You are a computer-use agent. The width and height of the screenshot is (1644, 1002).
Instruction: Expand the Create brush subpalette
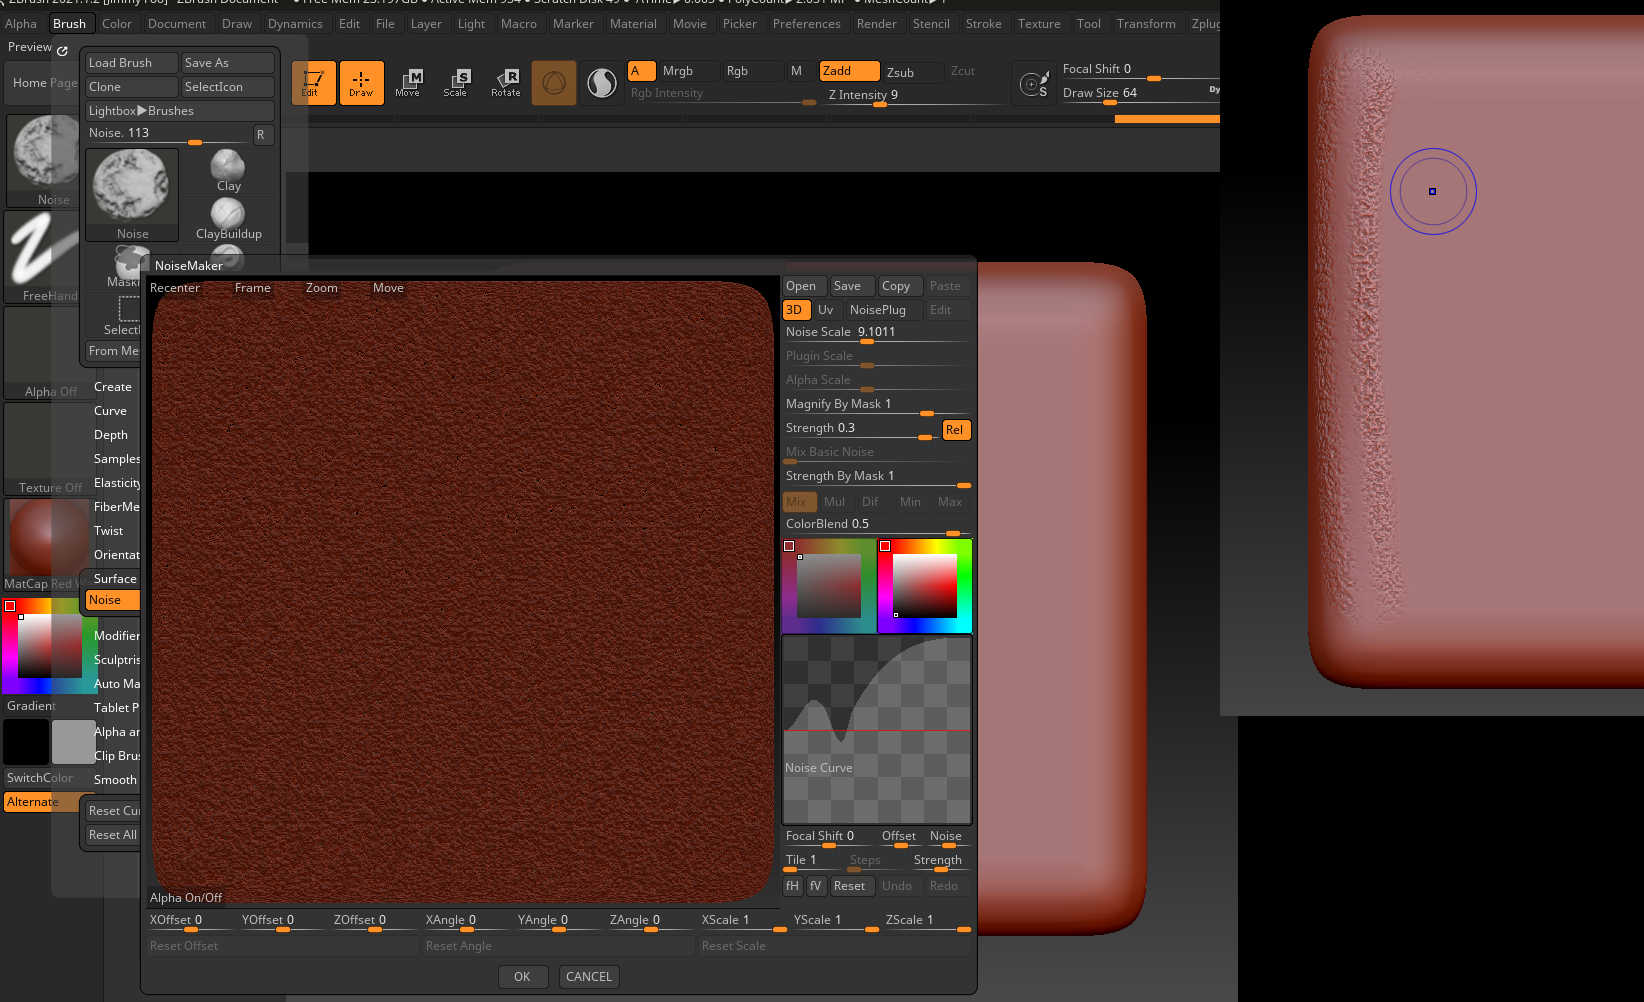click(113, 387)
